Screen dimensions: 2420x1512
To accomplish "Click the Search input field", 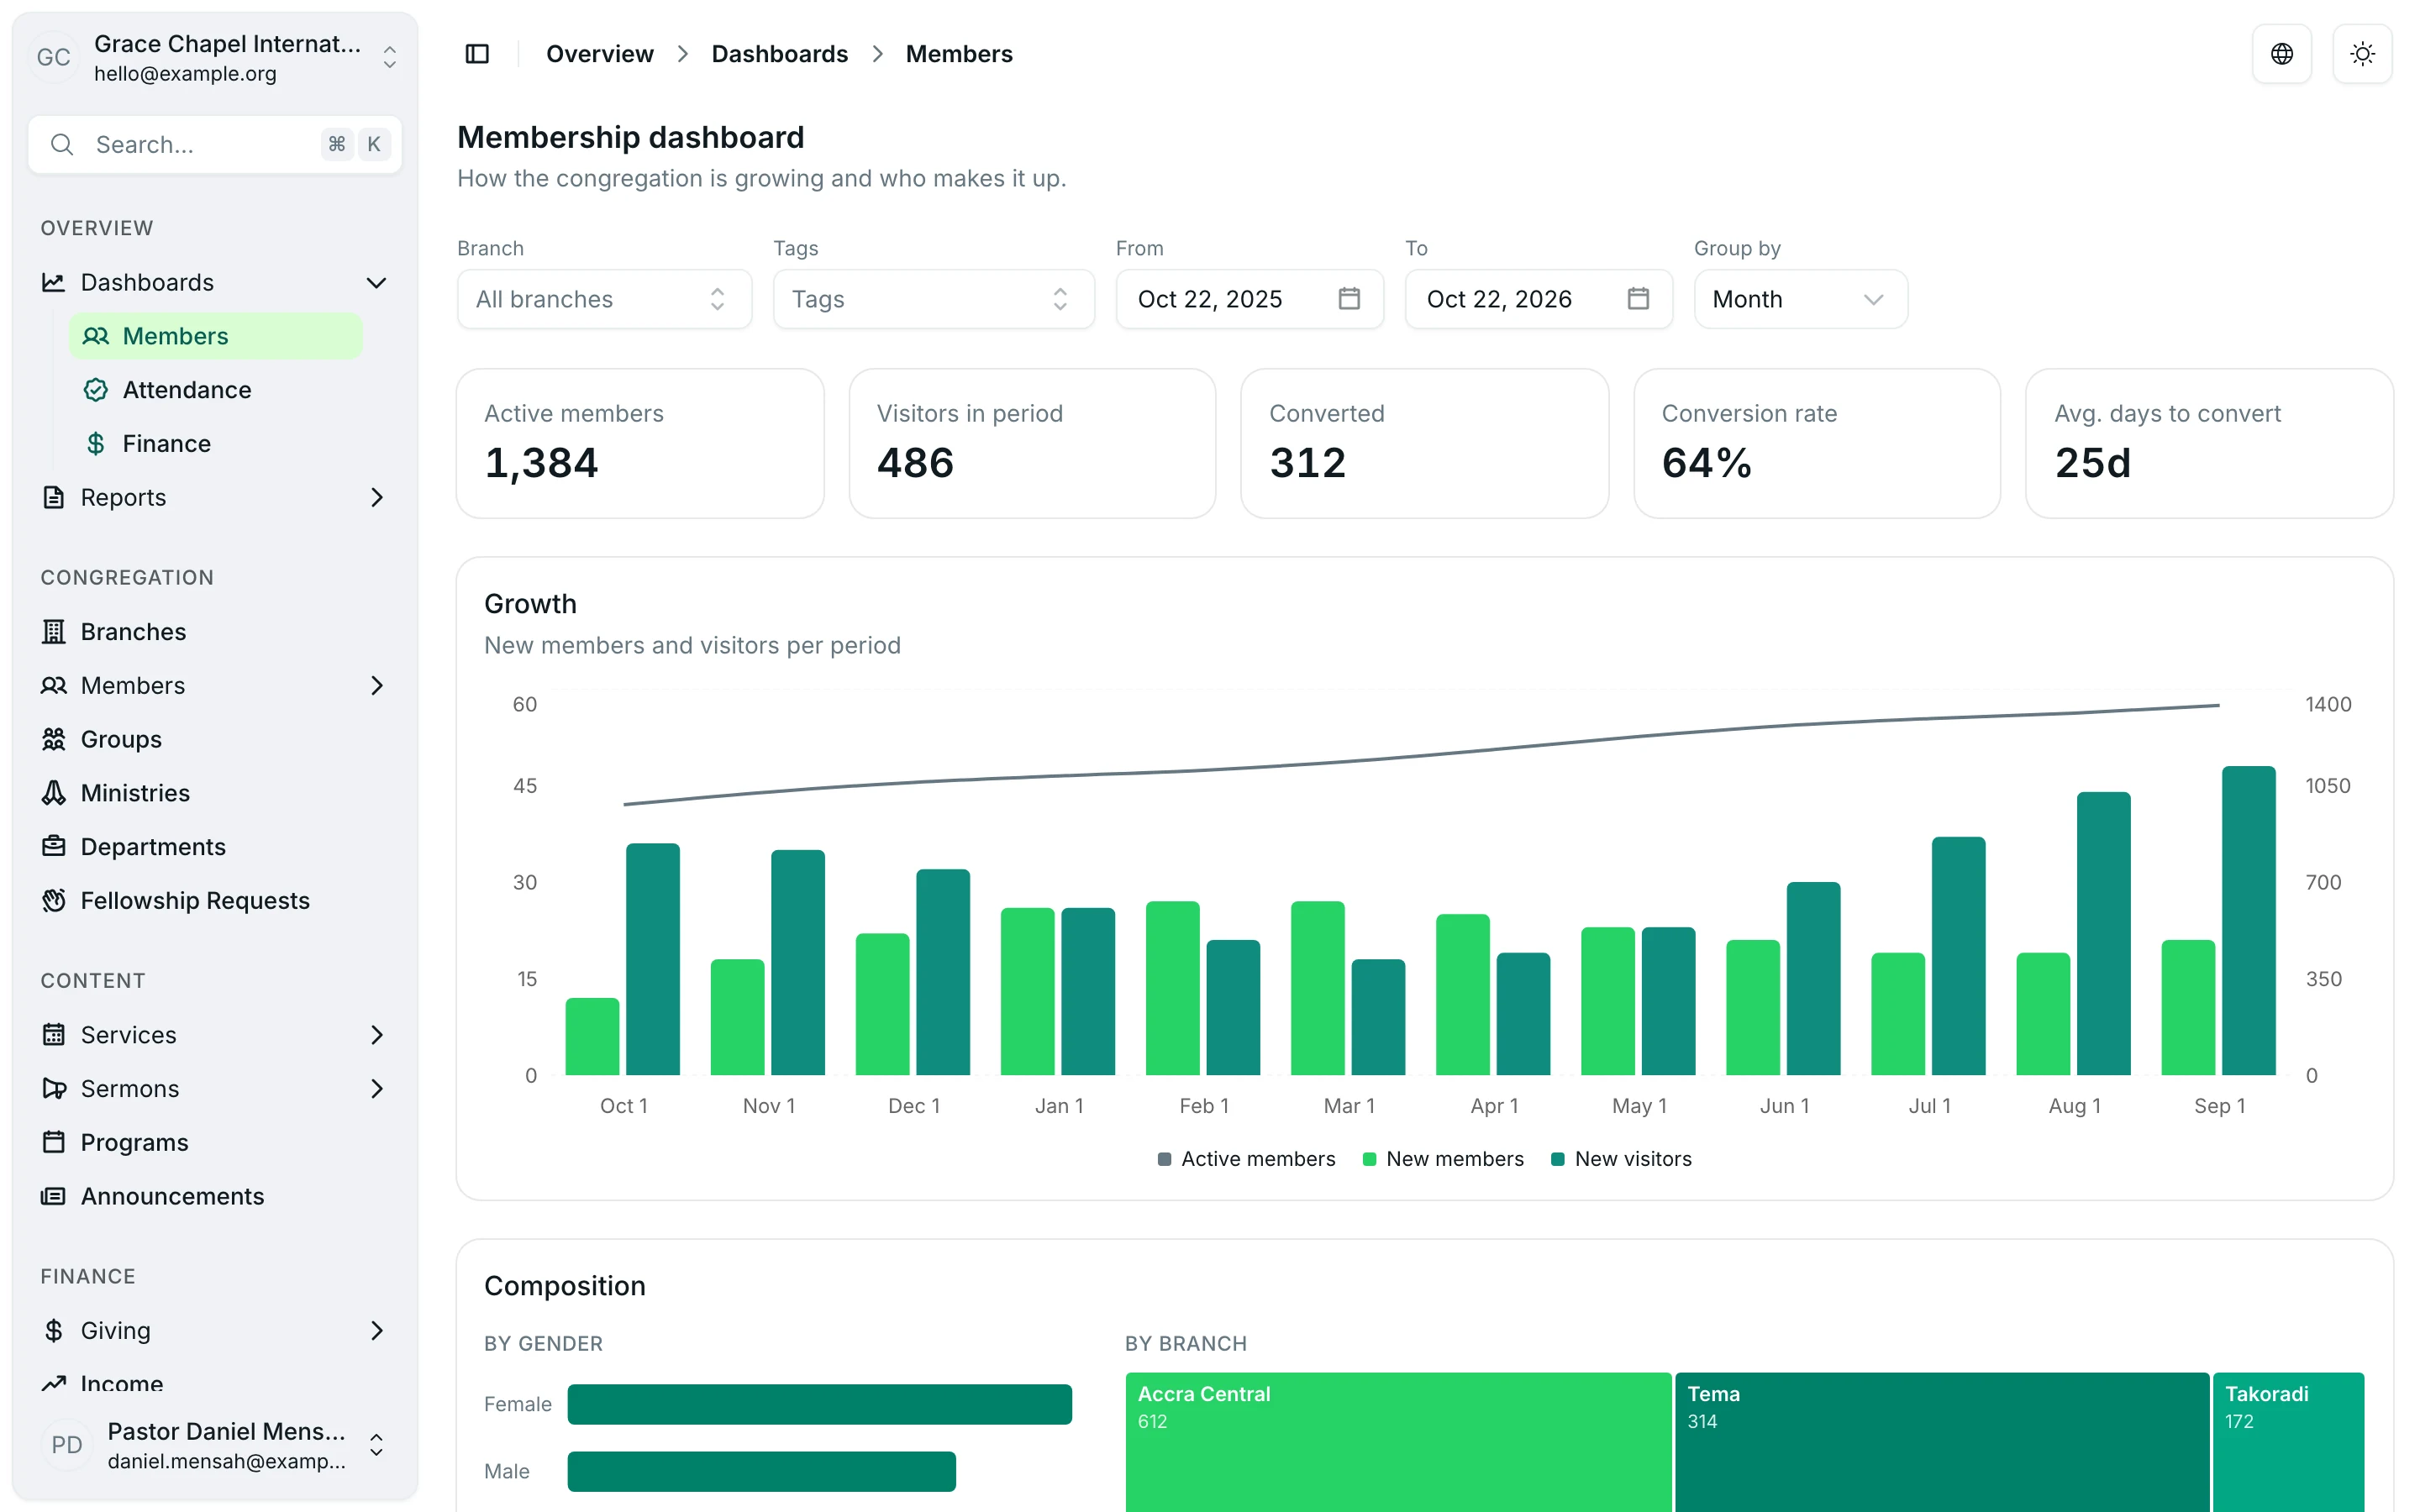I will pos(215,145).
